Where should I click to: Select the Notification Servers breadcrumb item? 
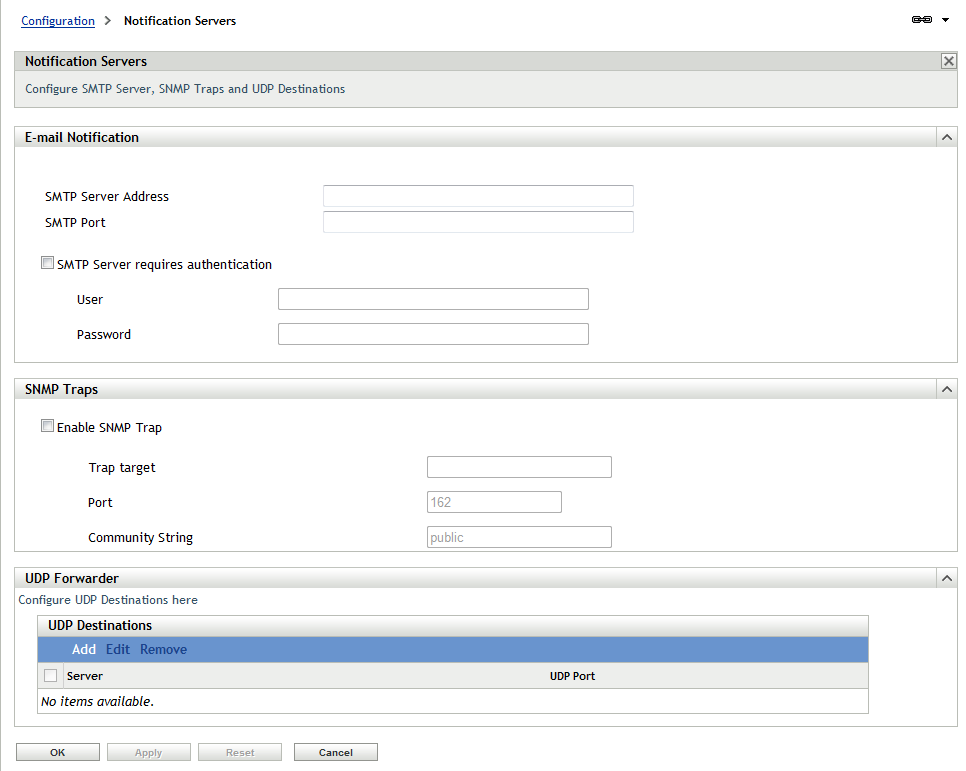(179, 20)
